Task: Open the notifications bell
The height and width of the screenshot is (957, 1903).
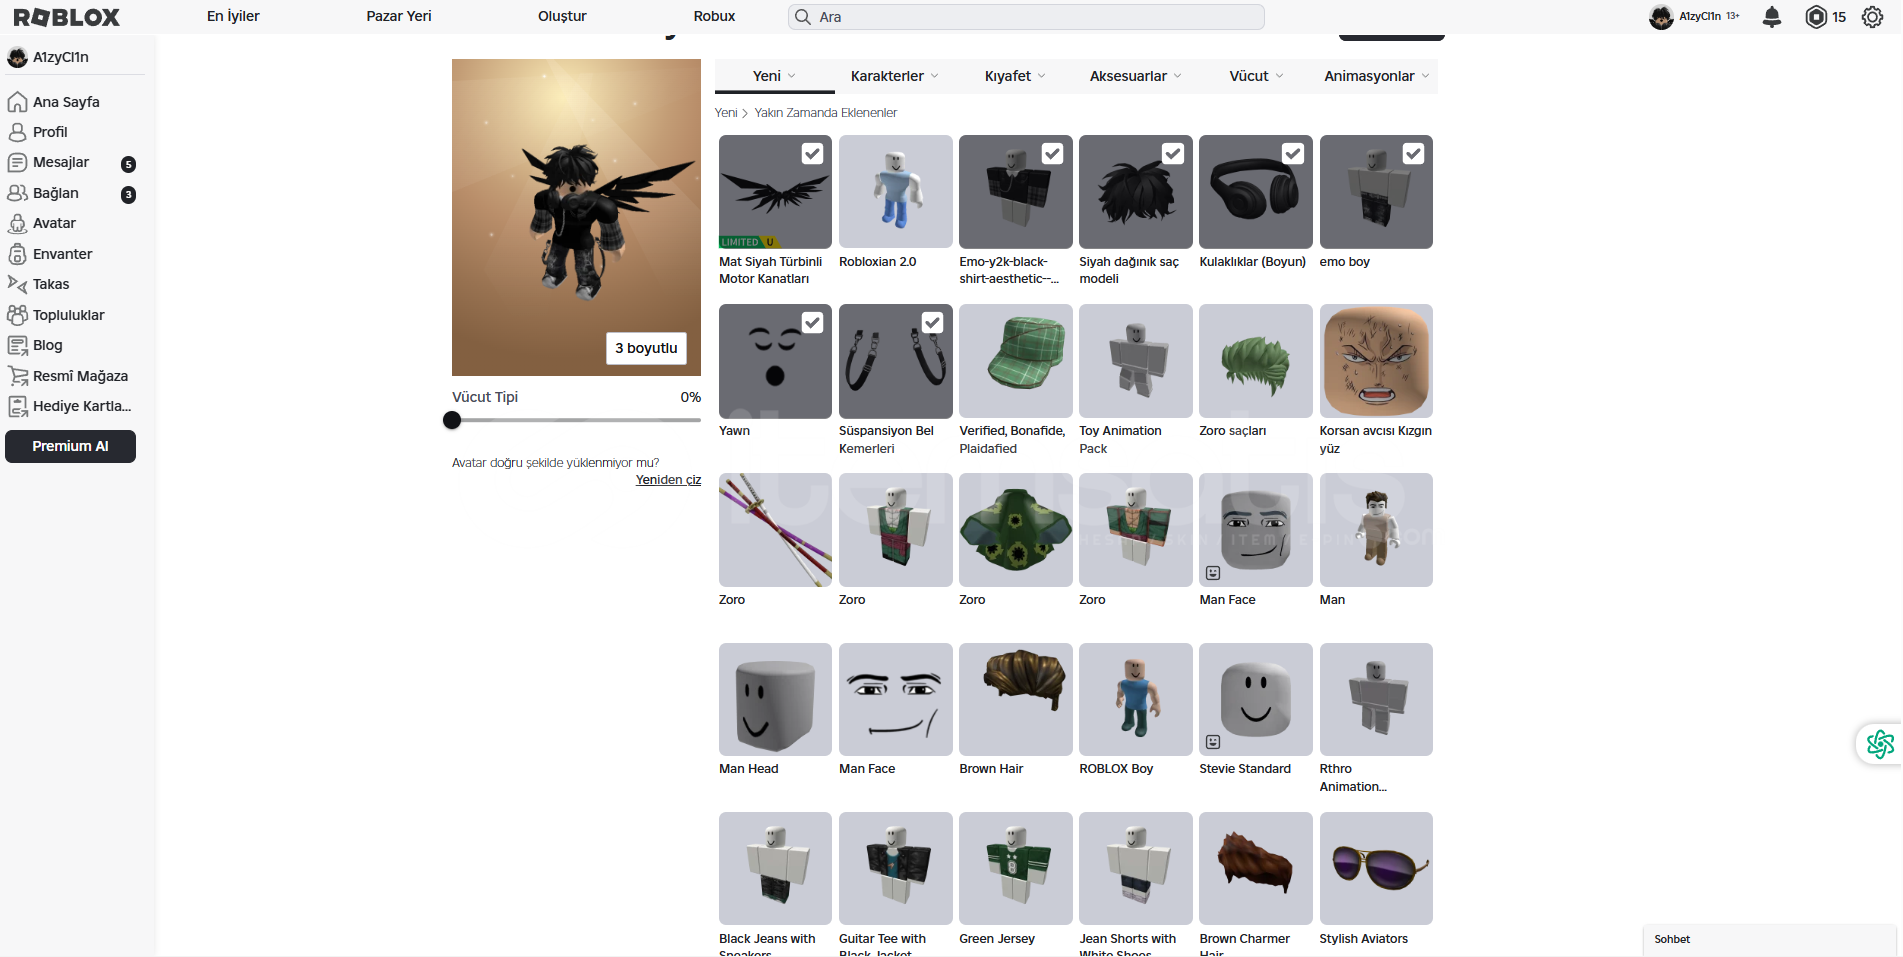Action: coord(1772,17)
